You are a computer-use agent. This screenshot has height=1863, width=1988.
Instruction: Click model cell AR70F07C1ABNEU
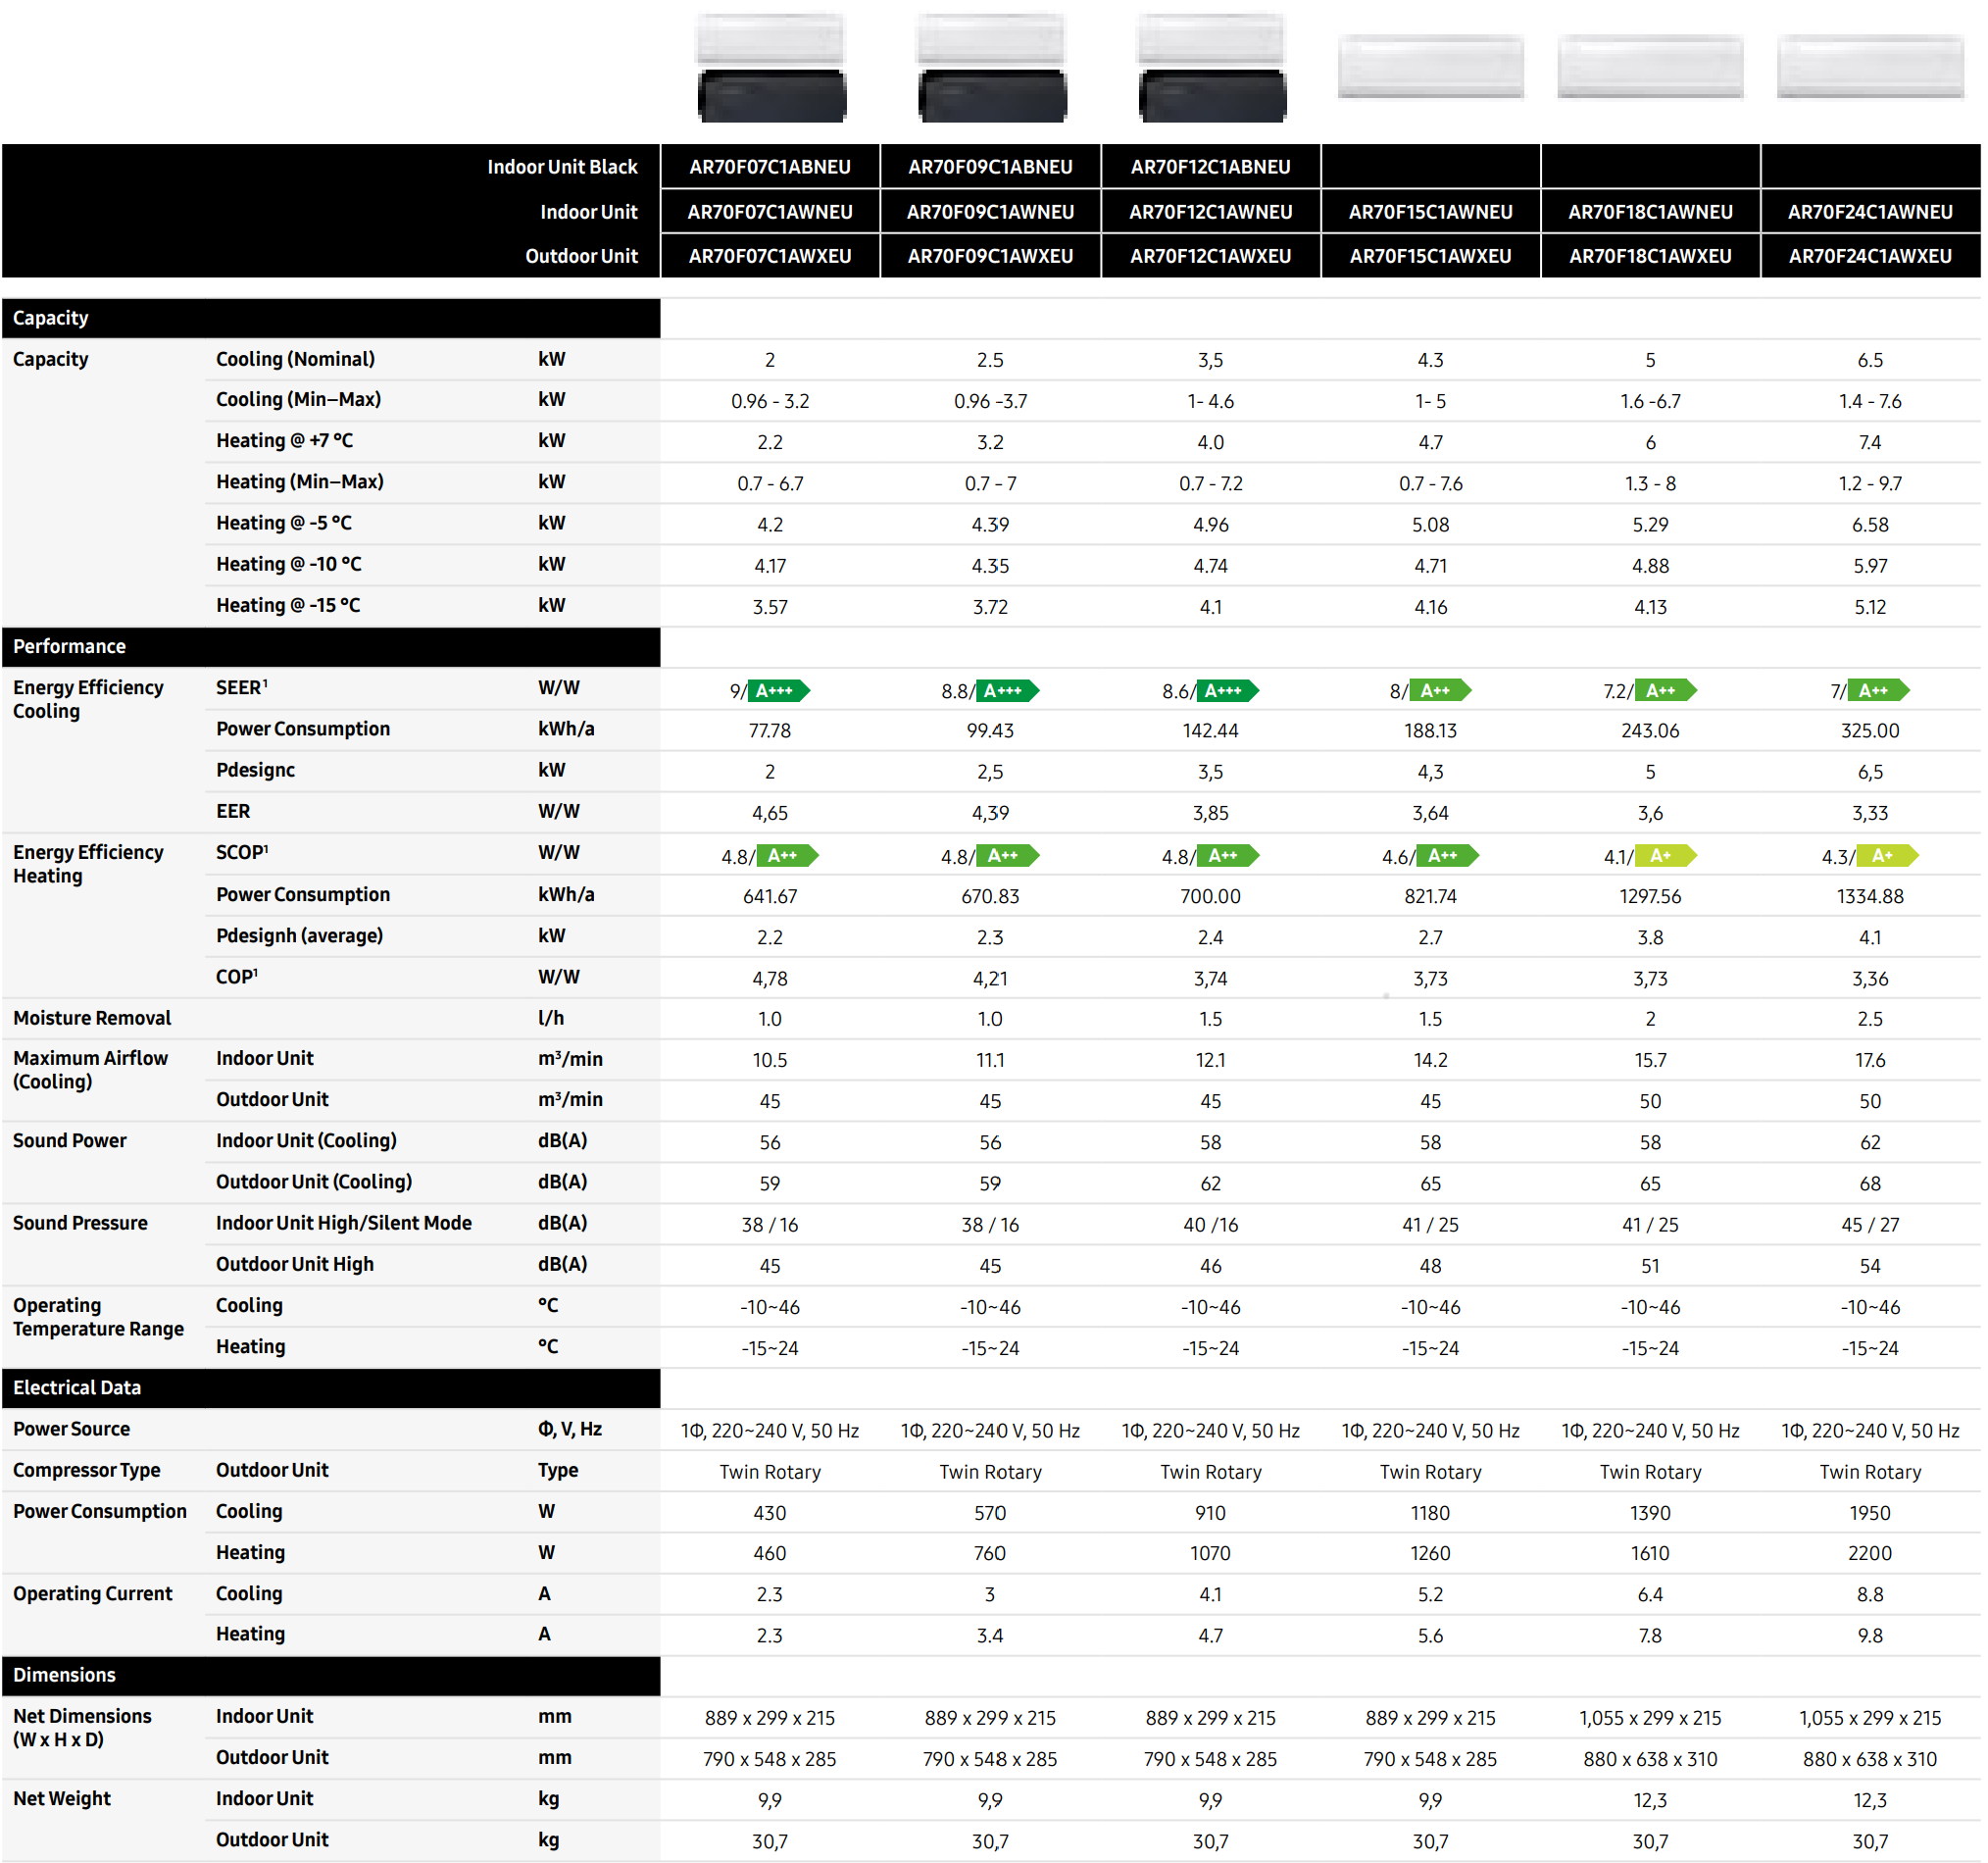click(x=770, y=167)
